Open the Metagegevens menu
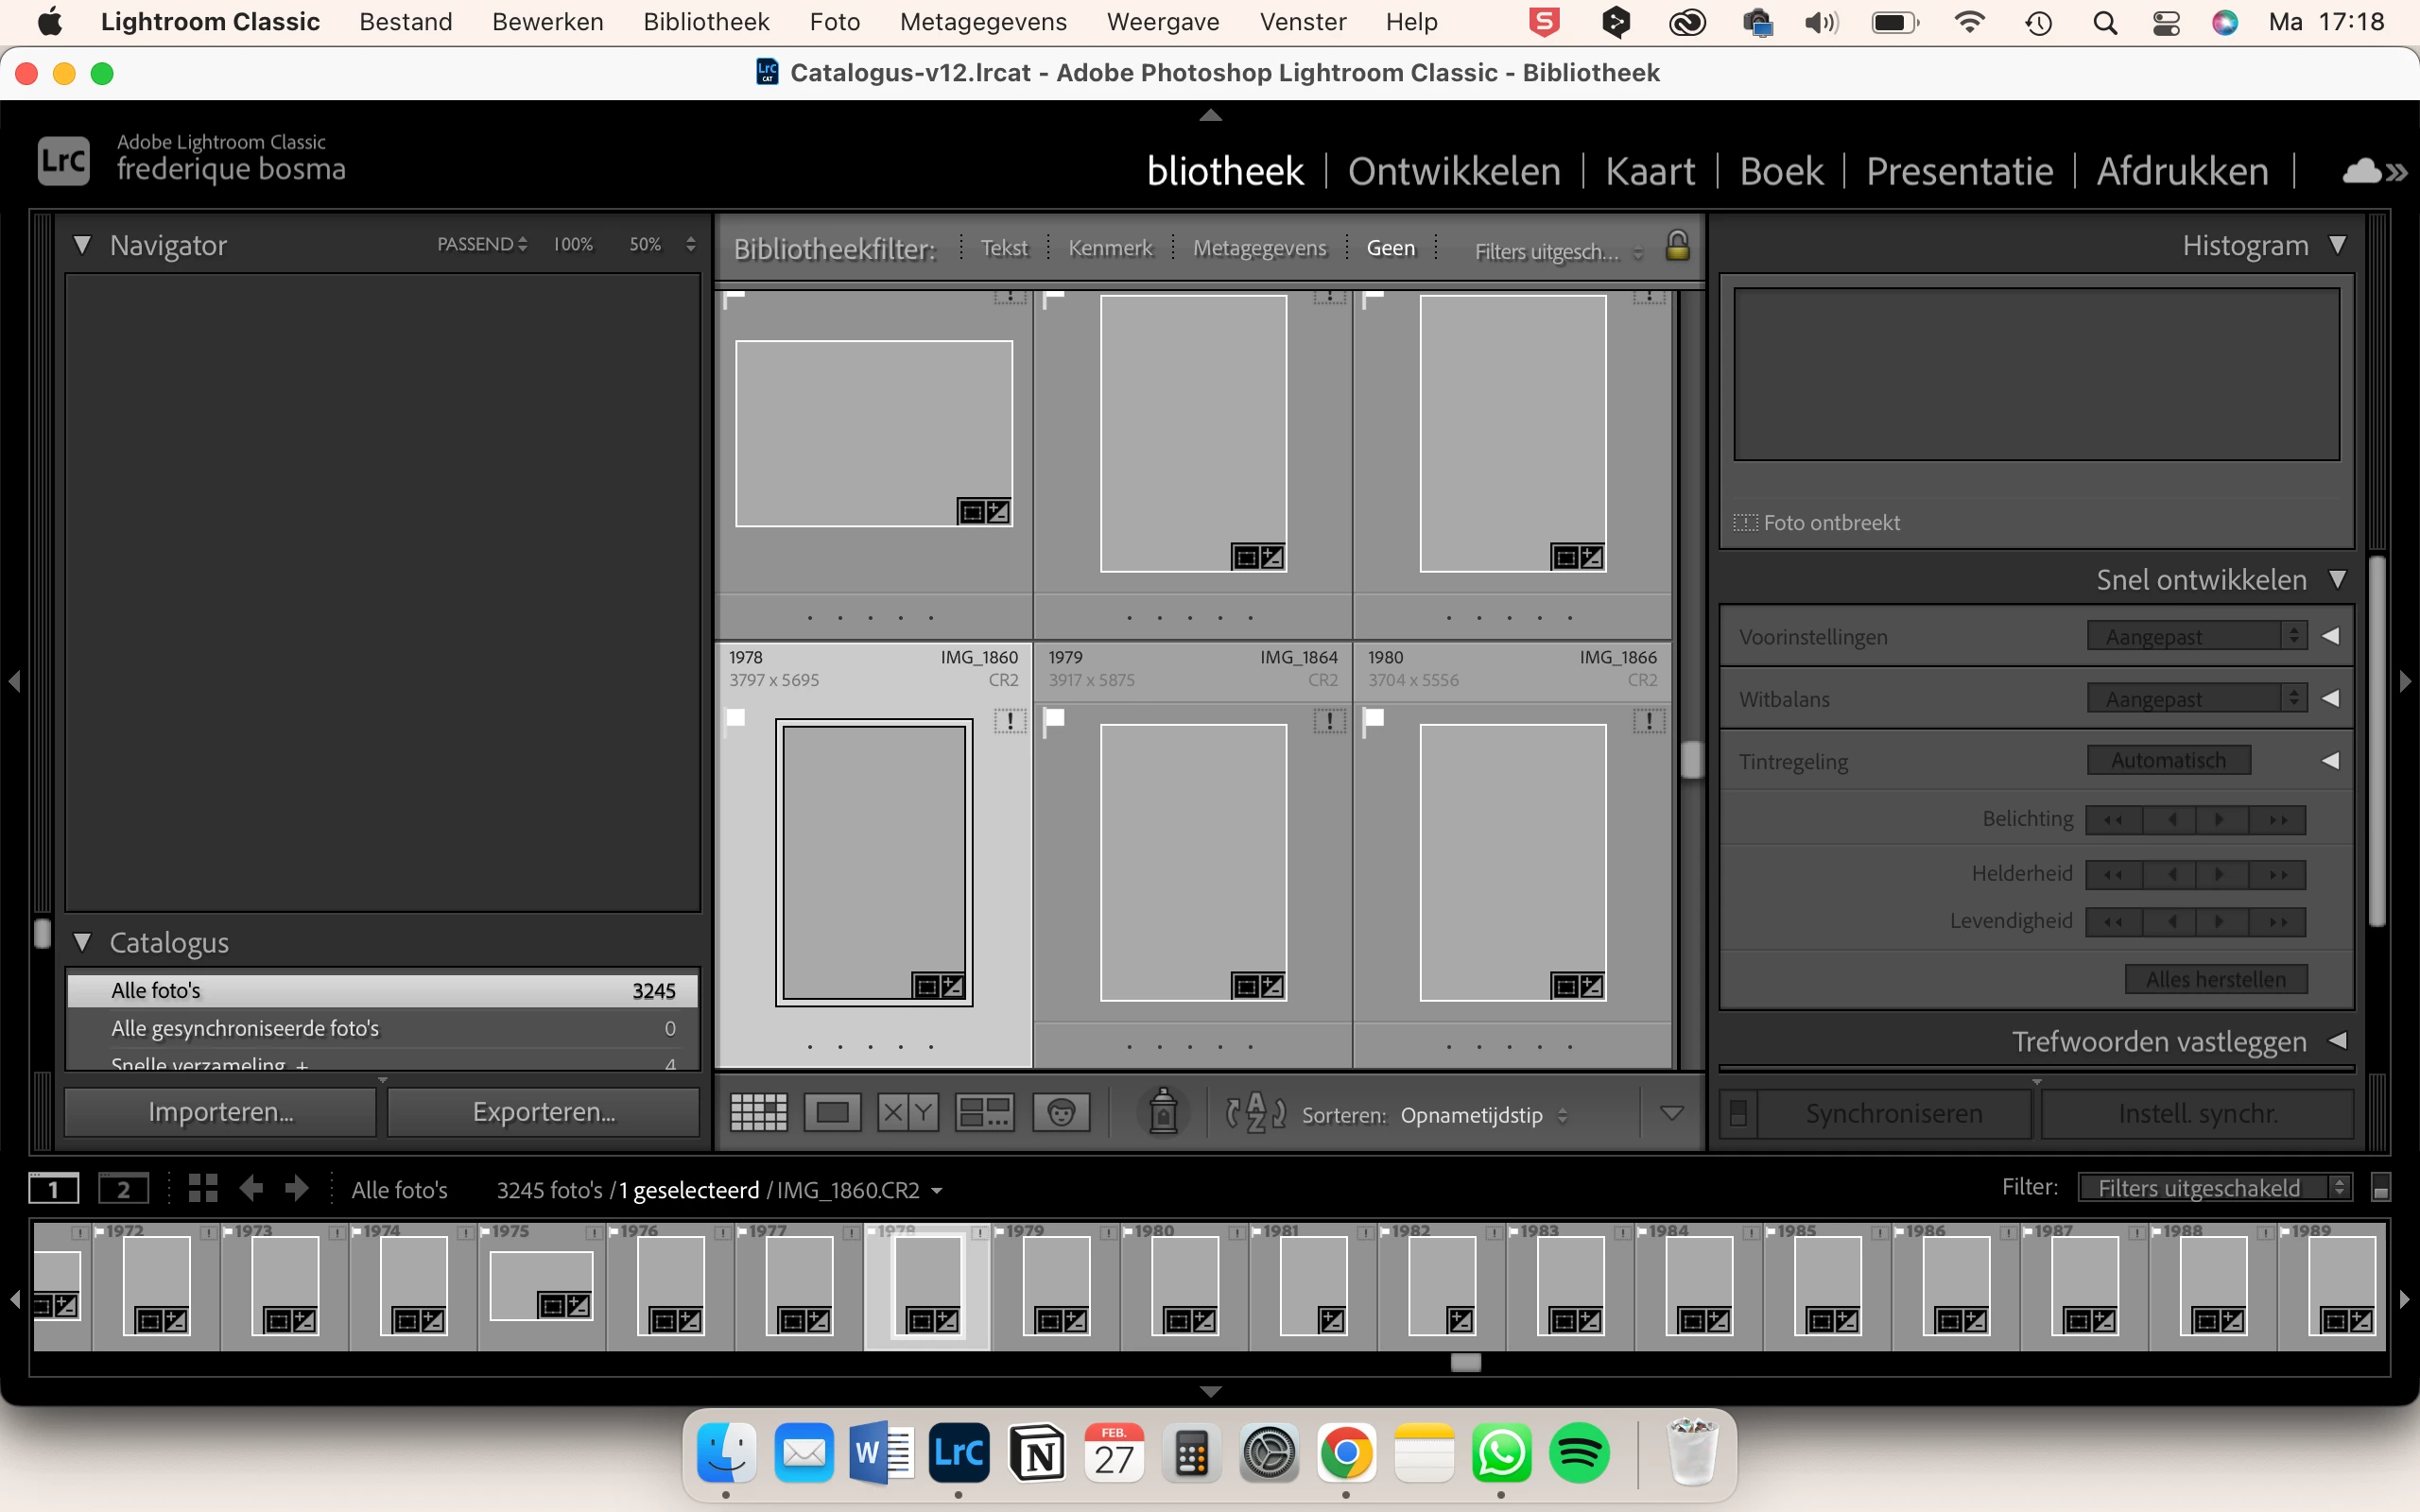2420x1512 pixels. click(982, 22)
